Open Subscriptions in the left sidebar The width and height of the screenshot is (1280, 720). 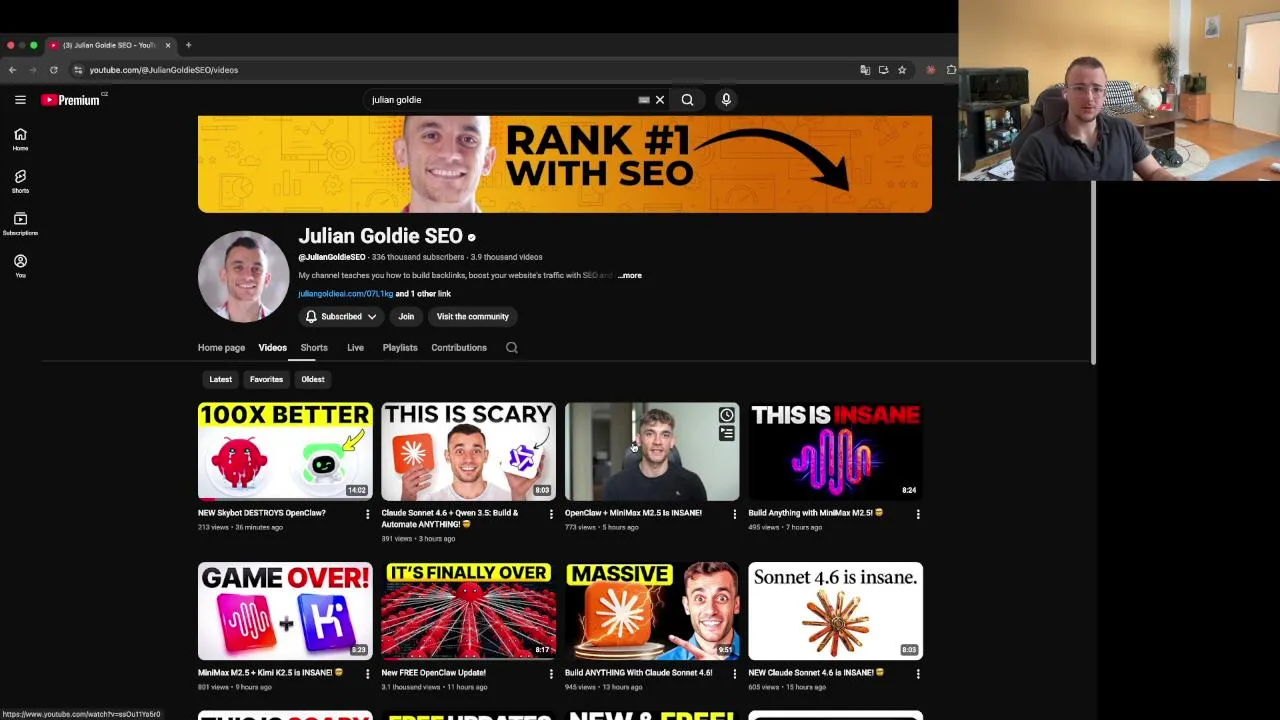(20, 224)
